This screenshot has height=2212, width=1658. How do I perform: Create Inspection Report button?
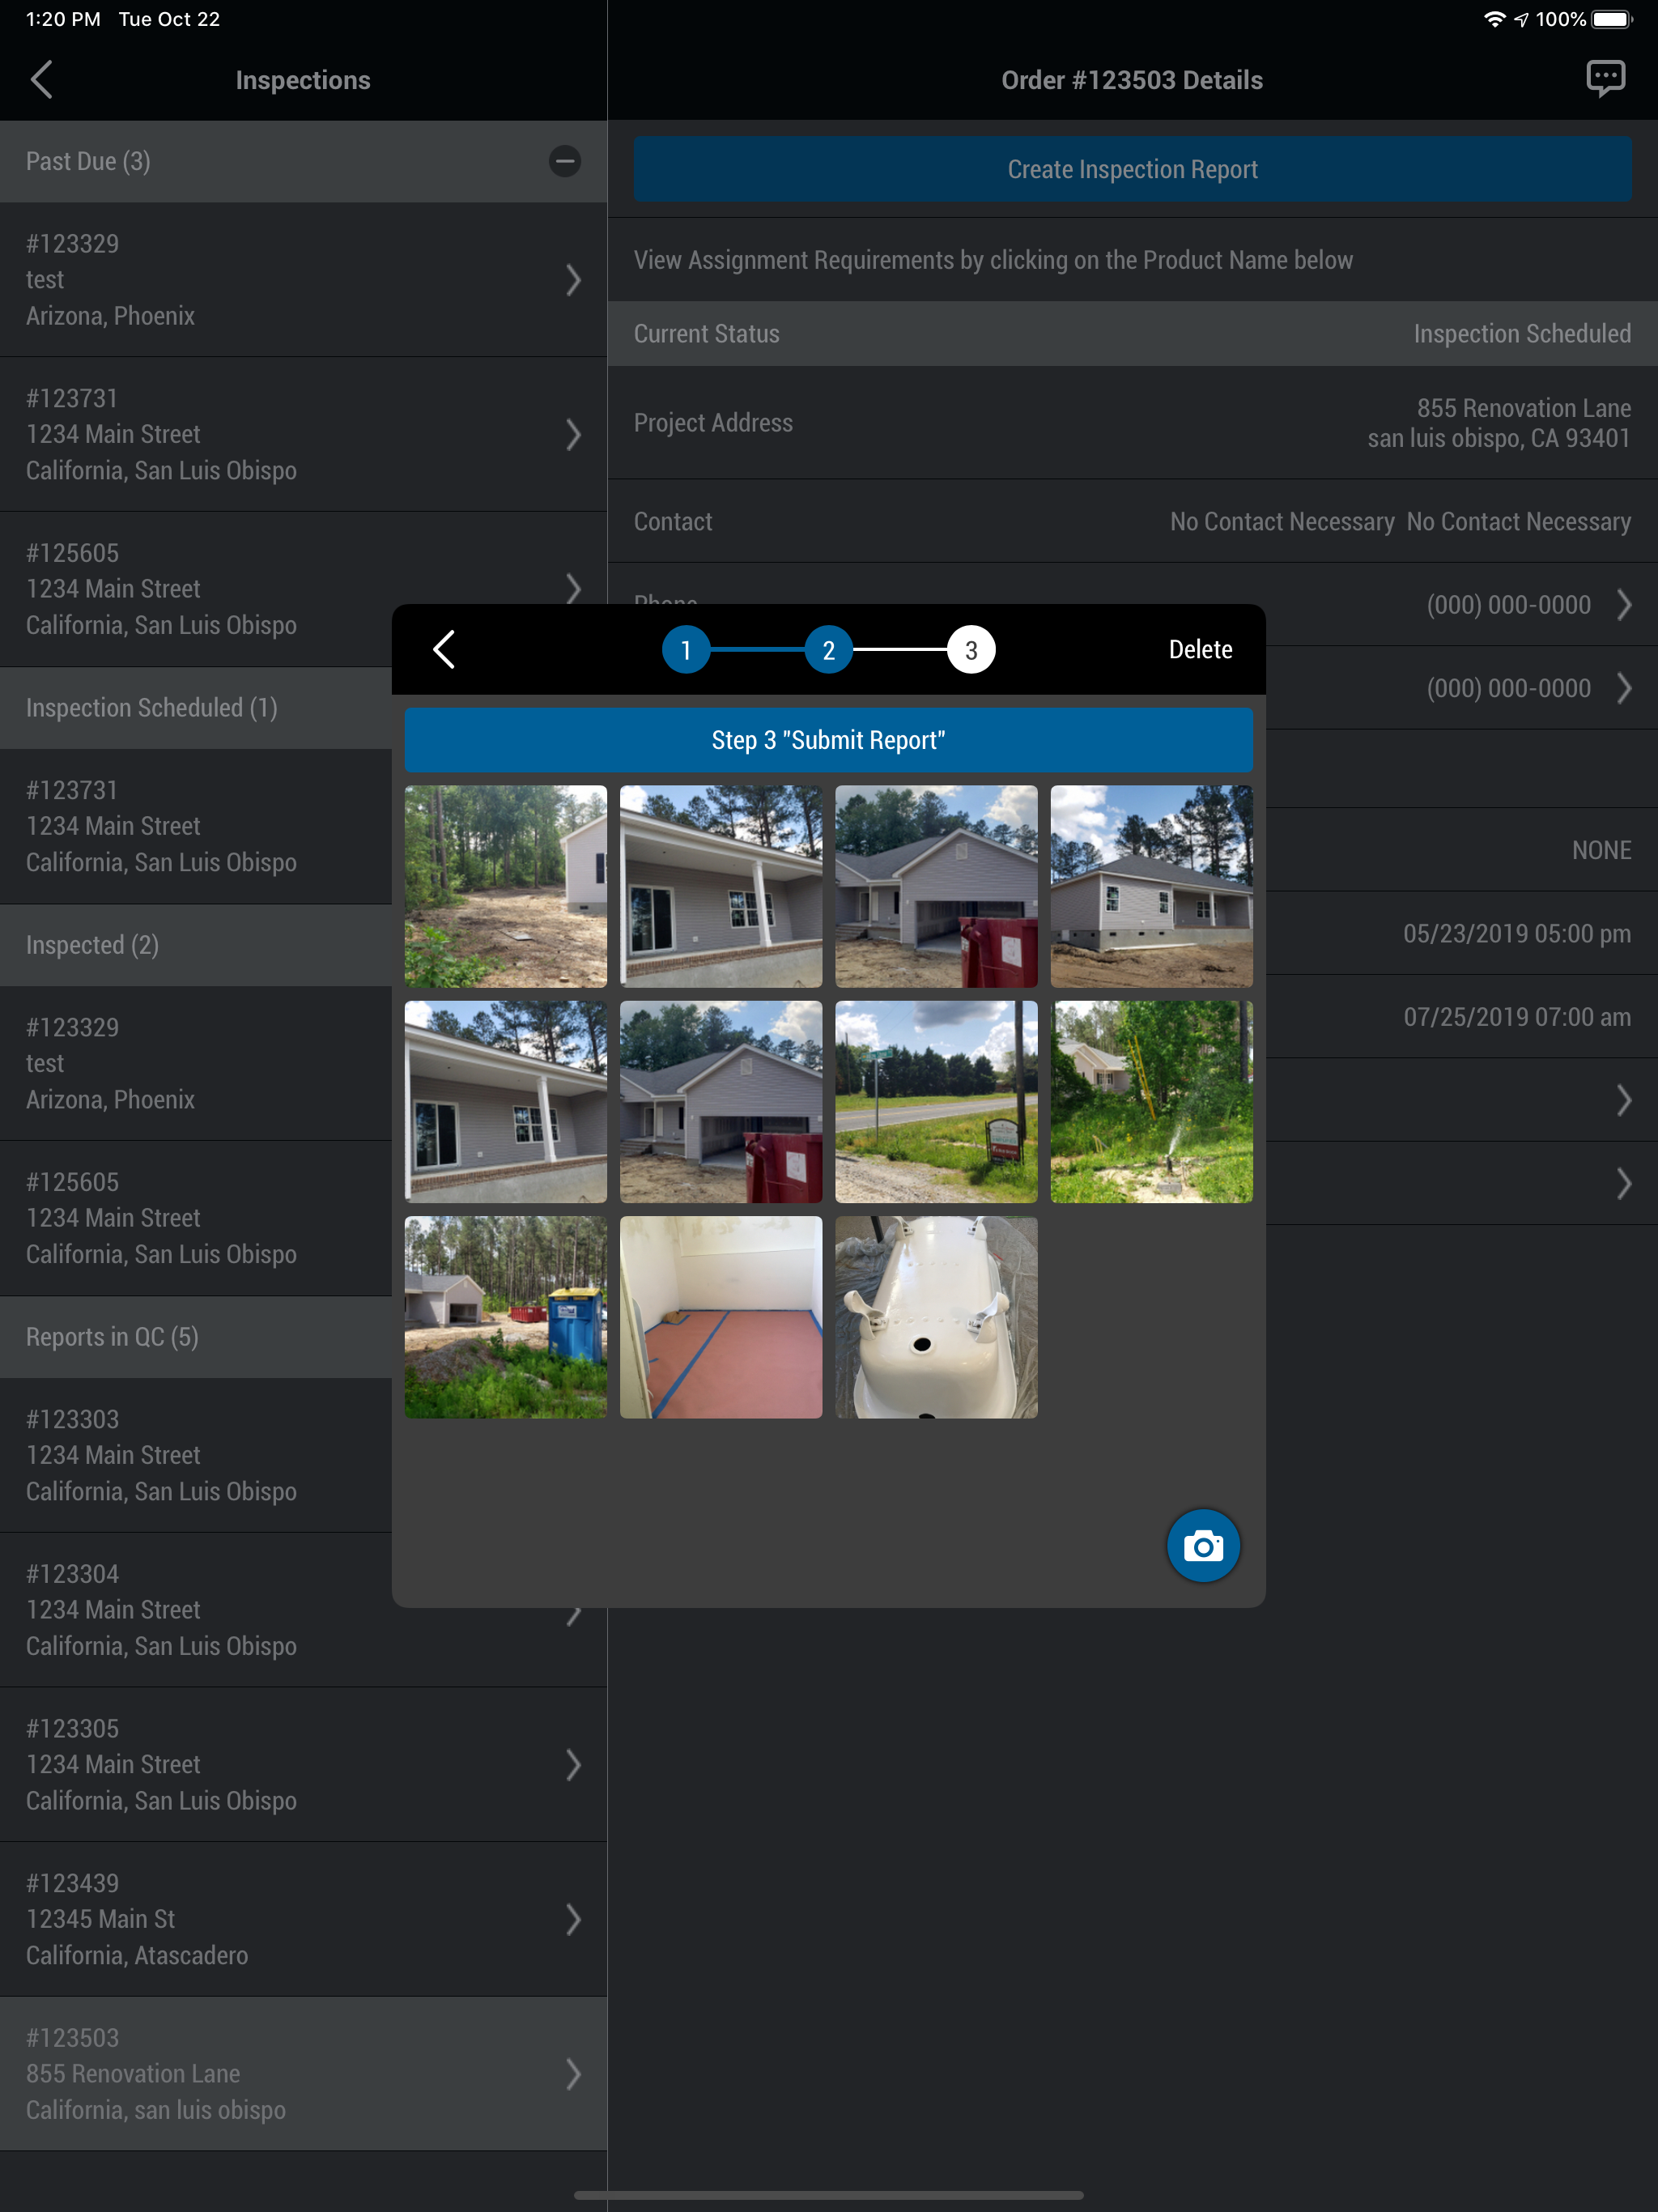pos(1132,169)
